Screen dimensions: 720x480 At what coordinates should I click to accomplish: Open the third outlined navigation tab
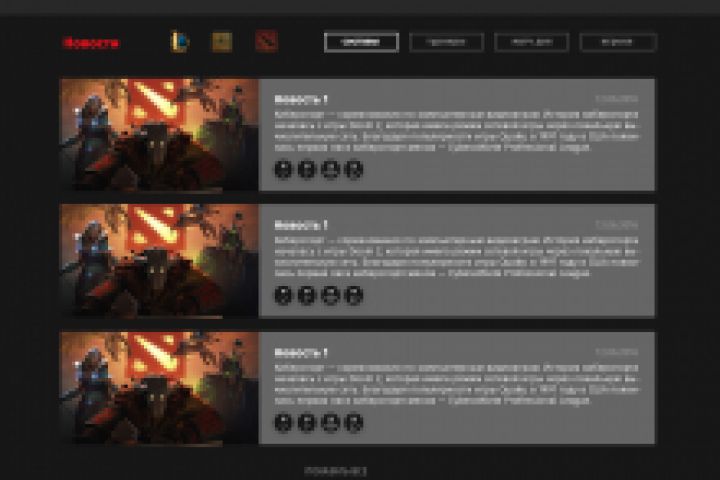coord(532,42)
